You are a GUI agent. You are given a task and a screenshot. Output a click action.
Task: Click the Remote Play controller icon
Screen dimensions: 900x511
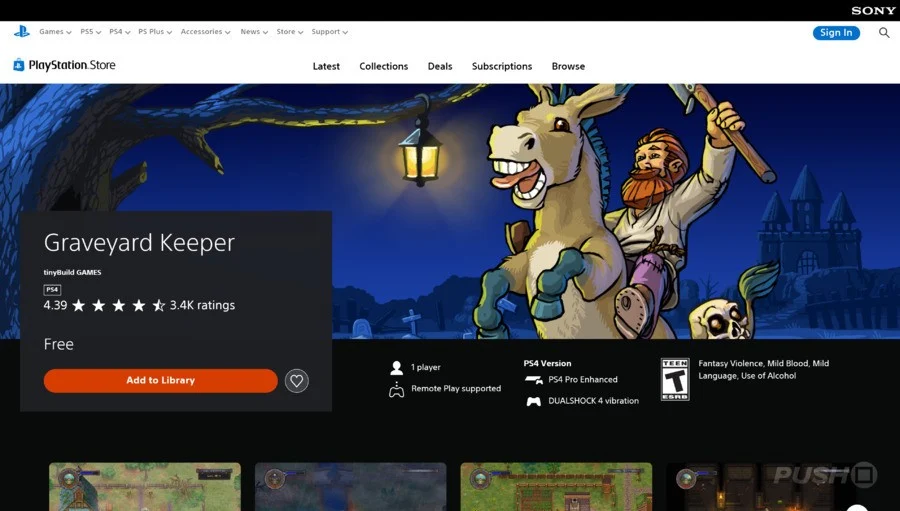point(396,389)
